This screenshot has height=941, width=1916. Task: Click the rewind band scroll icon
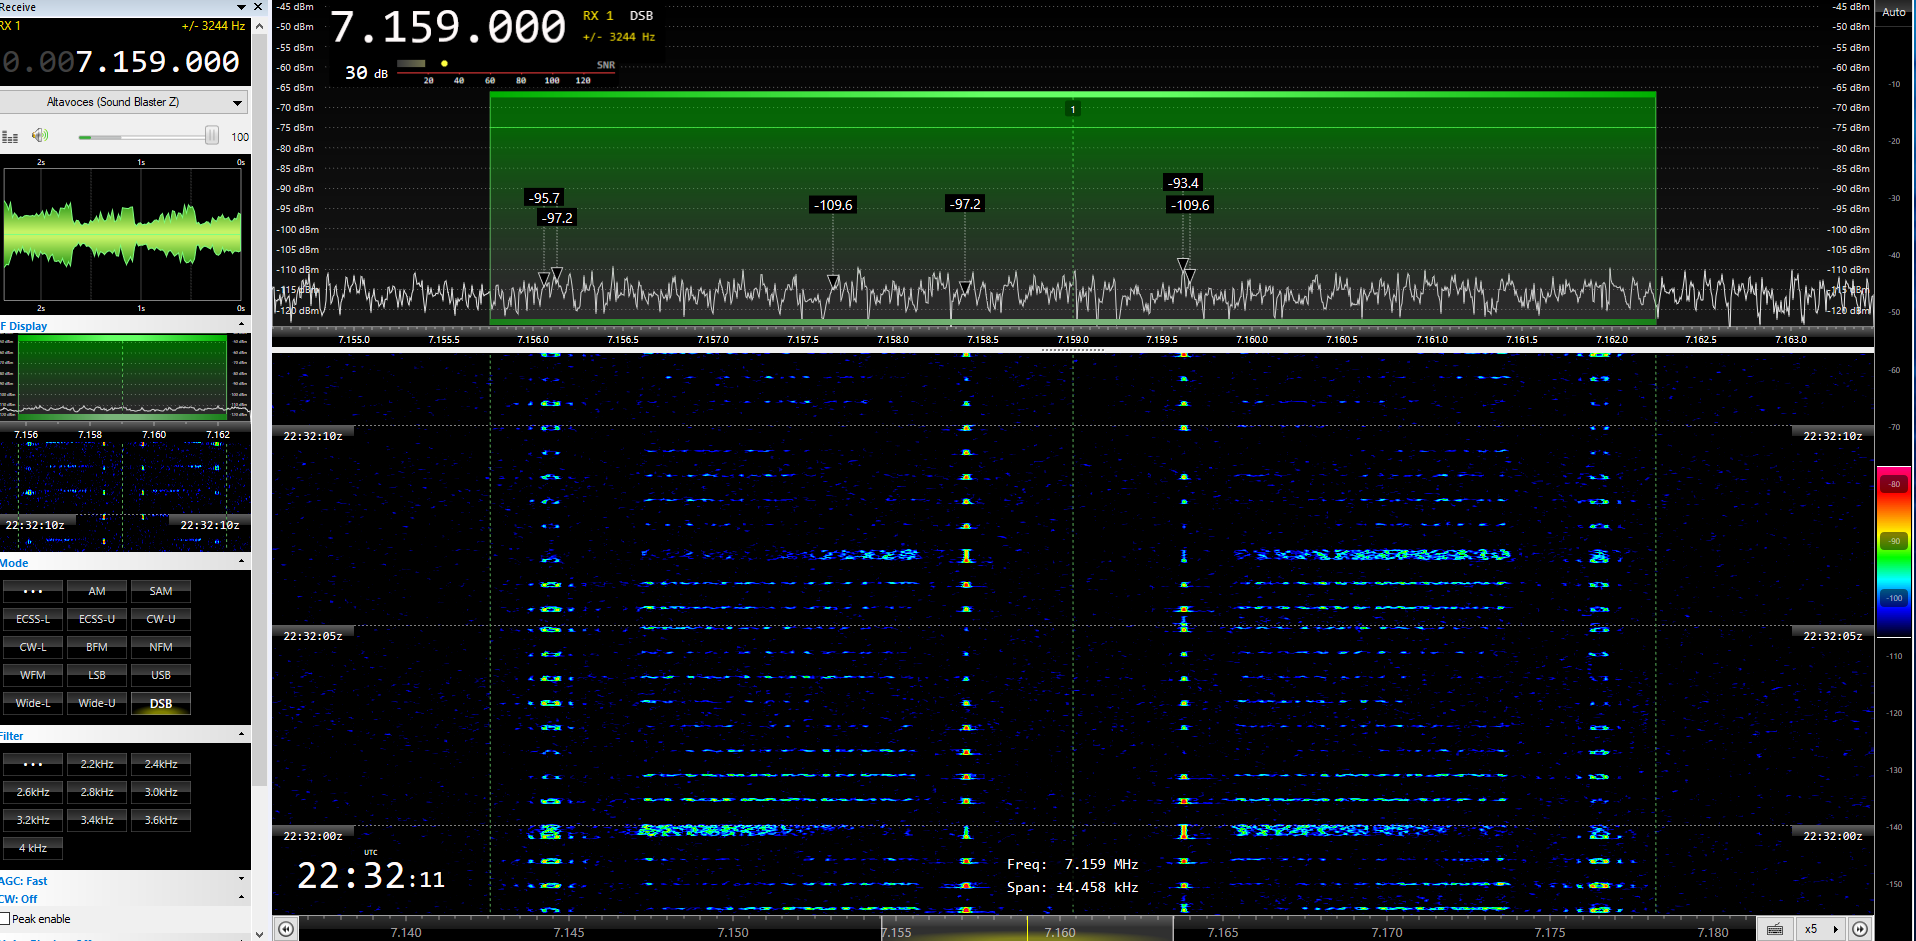pos(286,929)
